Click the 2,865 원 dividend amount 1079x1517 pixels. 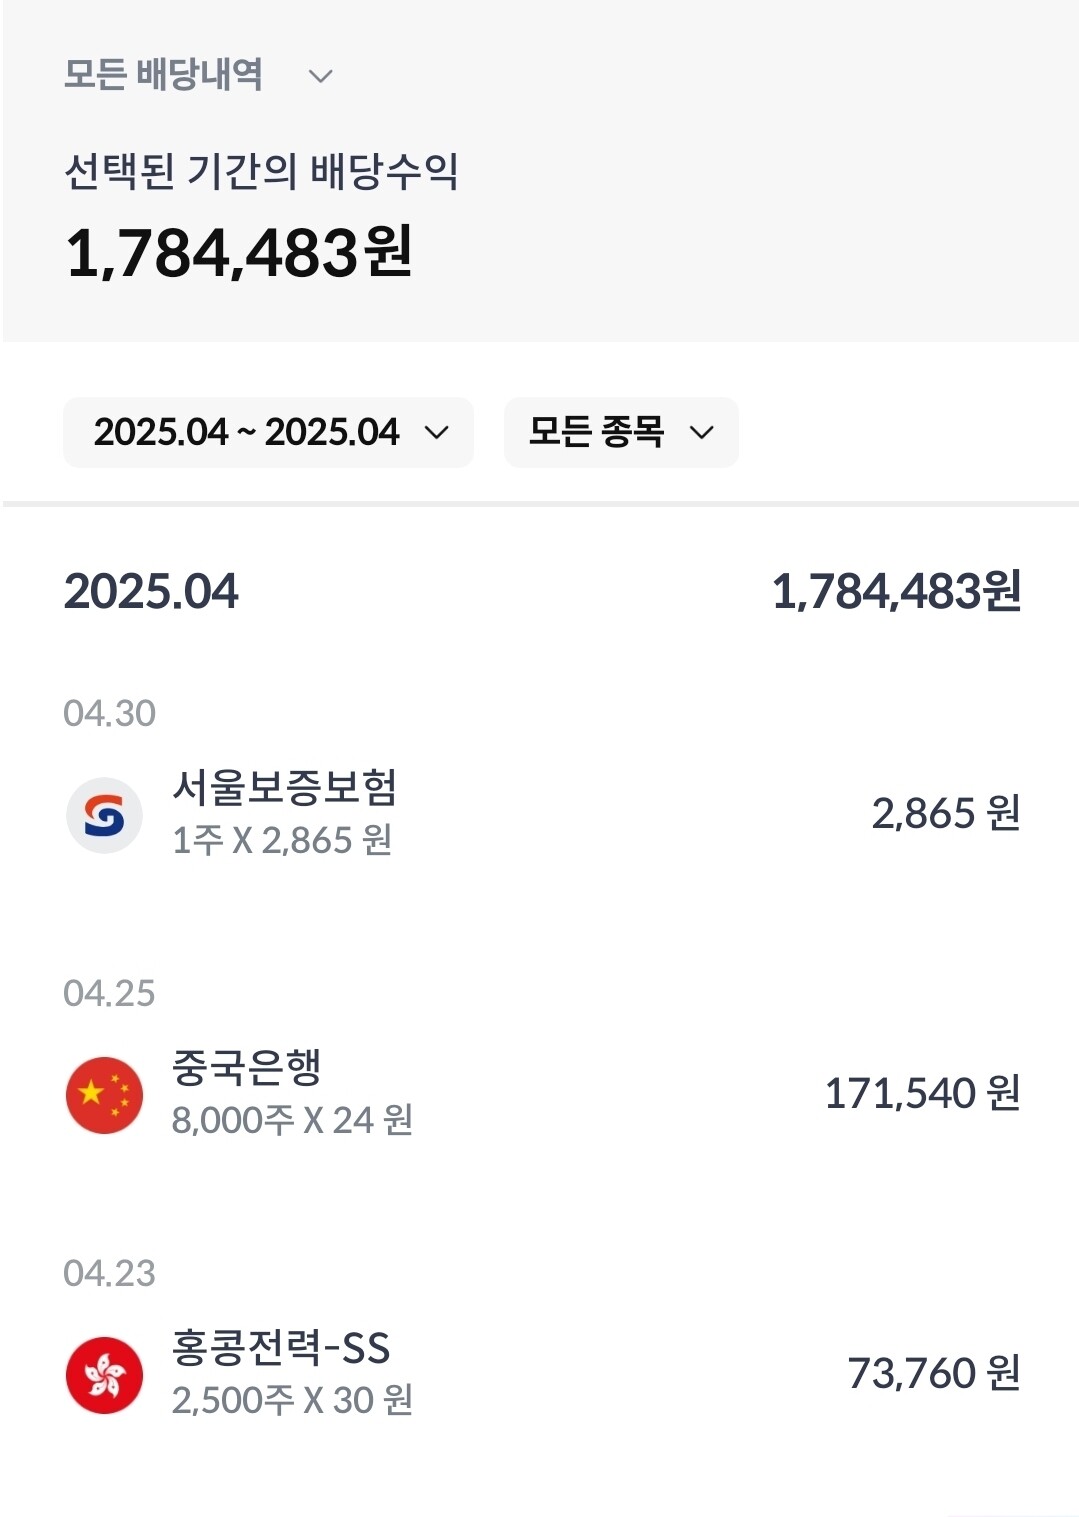pyautogui.click(x=945, y=814)
